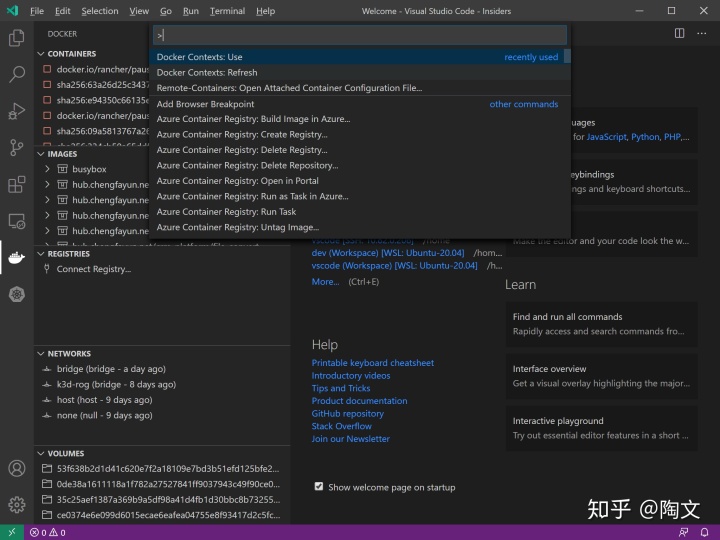The width and height of the screenshot is (720, 540).
Task: Open Join our Newsletter link
Action: 350,439
